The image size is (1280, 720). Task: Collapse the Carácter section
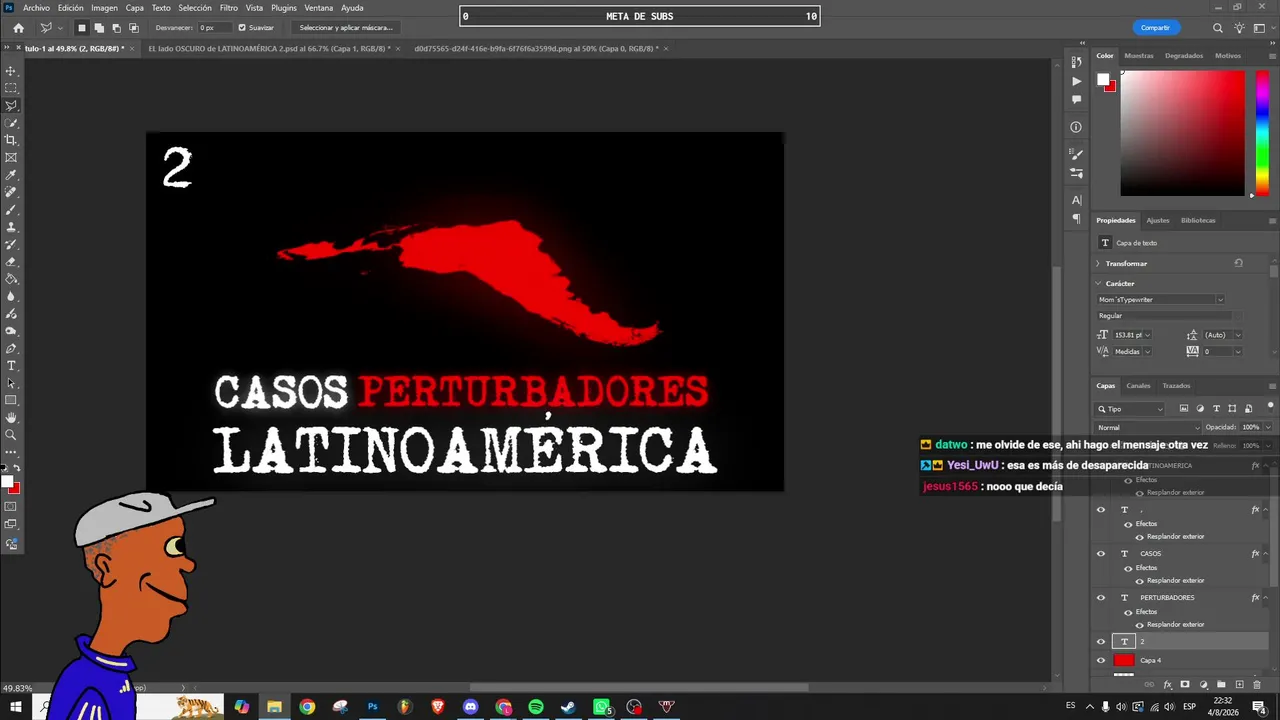point(1098,283)
